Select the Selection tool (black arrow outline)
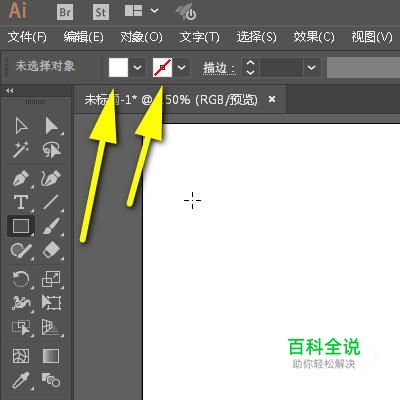Image resolution: width=400 pixels, height=400 pixels. point(21,126)
